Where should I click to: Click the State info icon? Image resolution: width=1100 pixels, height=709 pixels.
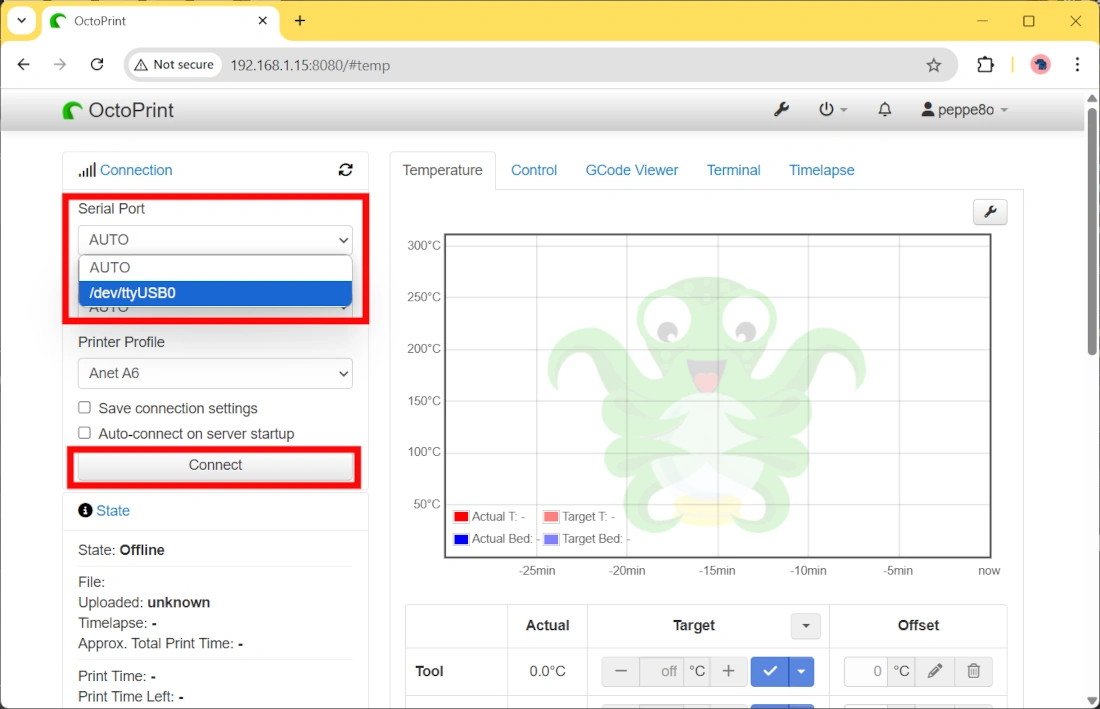coord(85,511)
